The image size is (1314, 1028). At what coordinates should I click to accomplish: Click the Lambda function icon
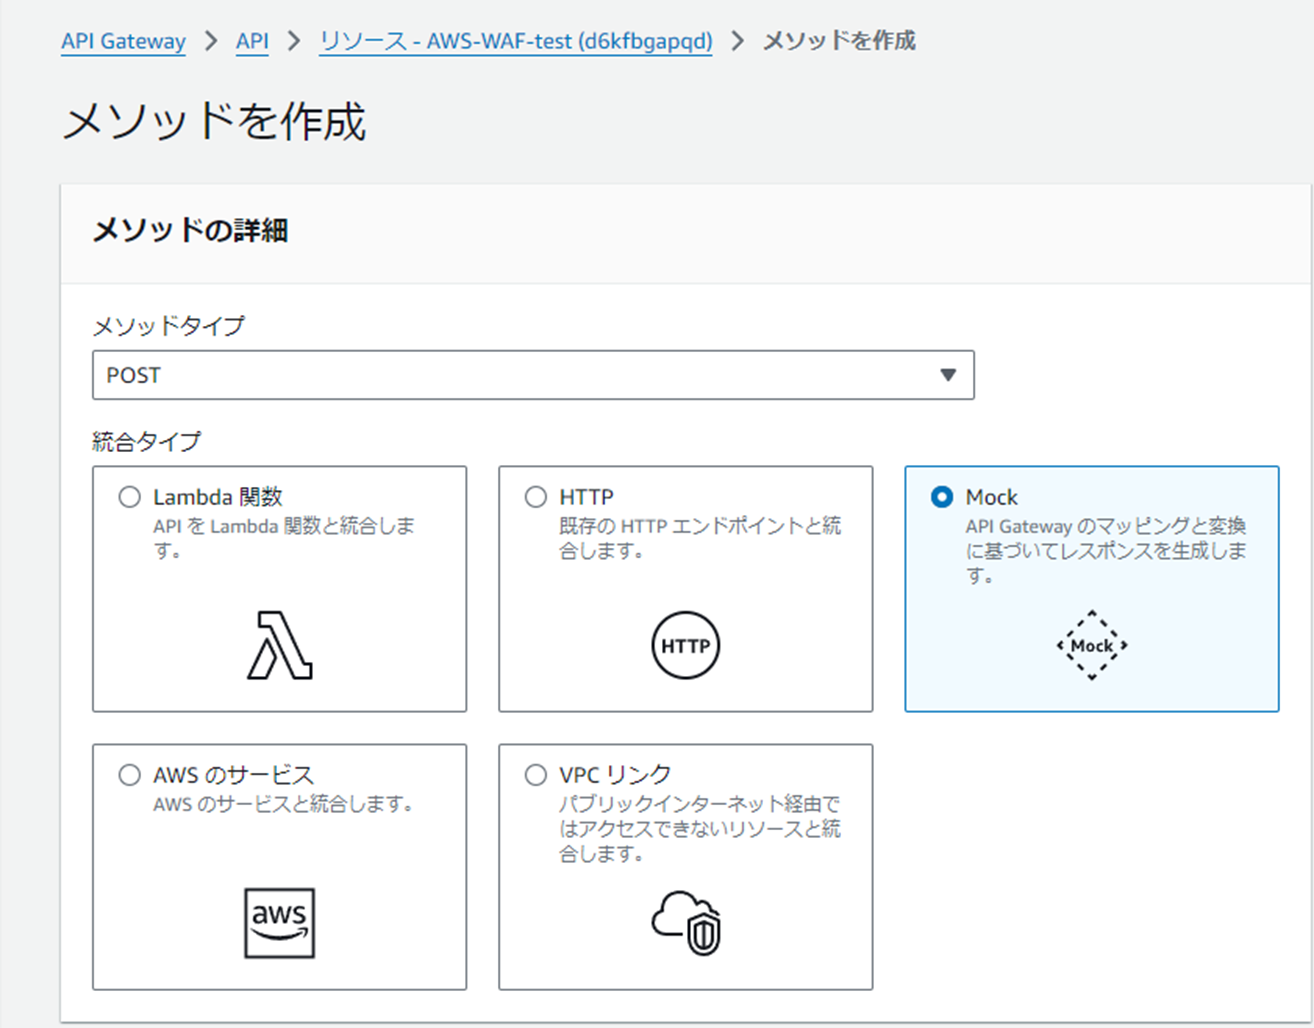point(280,645)
